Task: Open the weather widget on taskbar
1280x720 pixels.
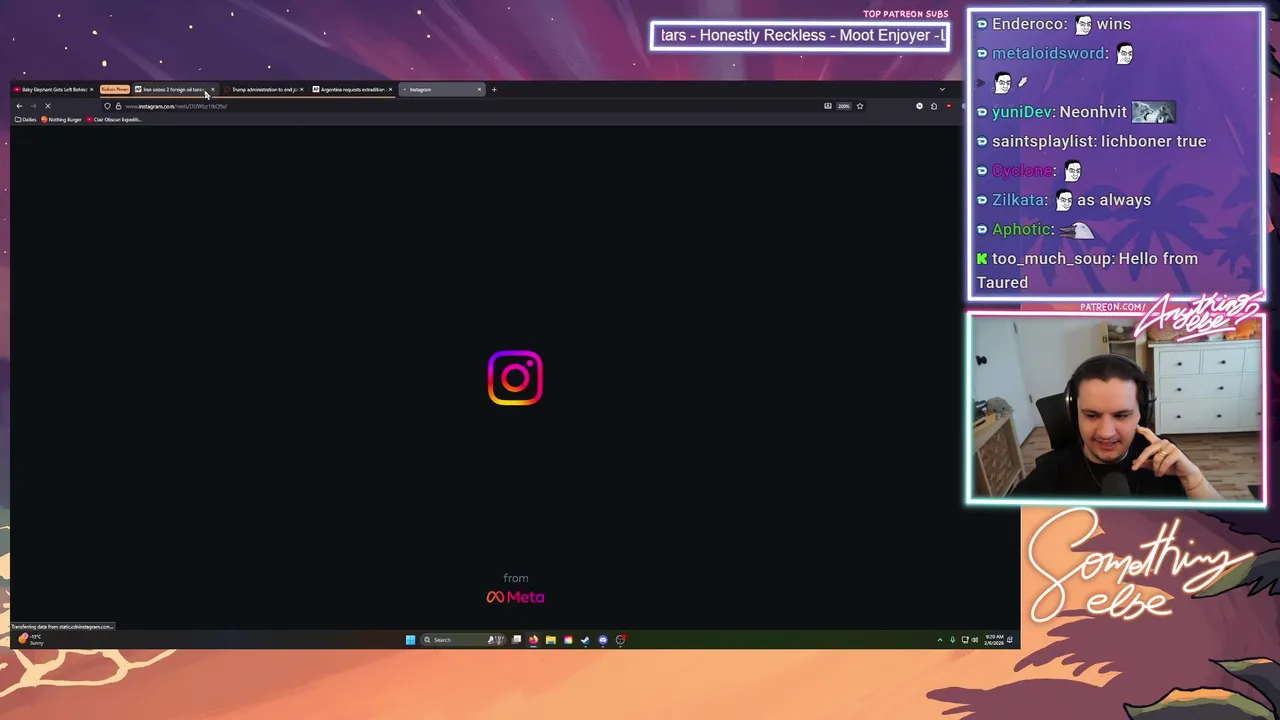Action: [32, 640]
